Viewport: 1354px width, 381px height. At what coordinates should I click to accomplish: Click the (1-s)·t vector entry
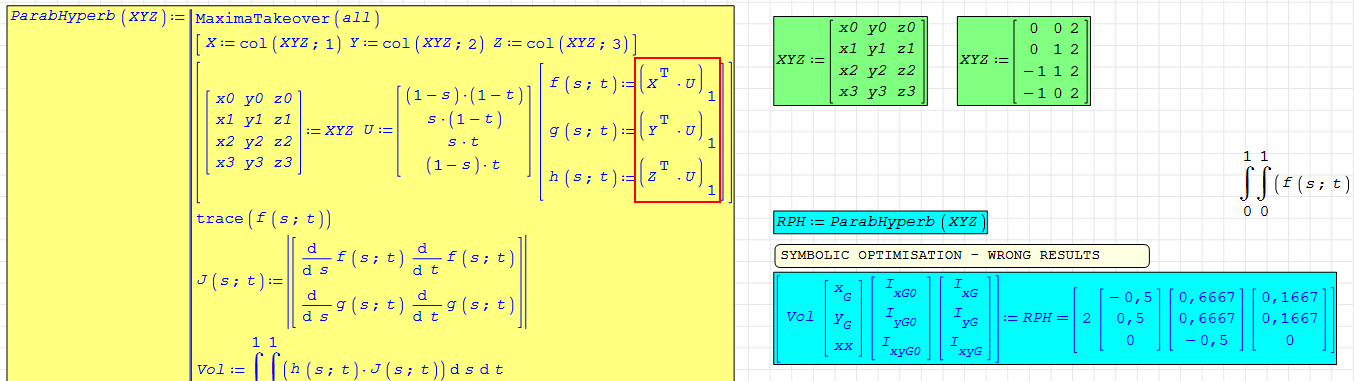[465, 165]
